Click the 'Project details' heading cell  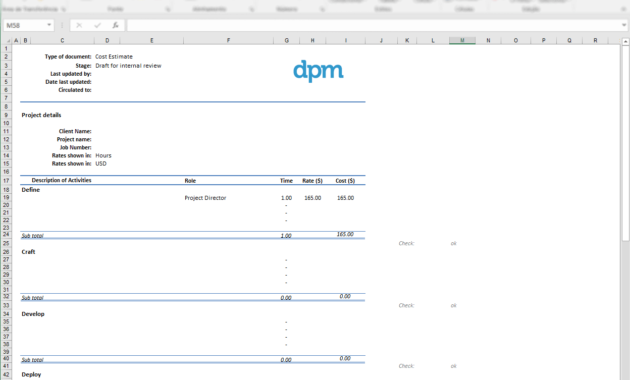(x=41, y=115)
